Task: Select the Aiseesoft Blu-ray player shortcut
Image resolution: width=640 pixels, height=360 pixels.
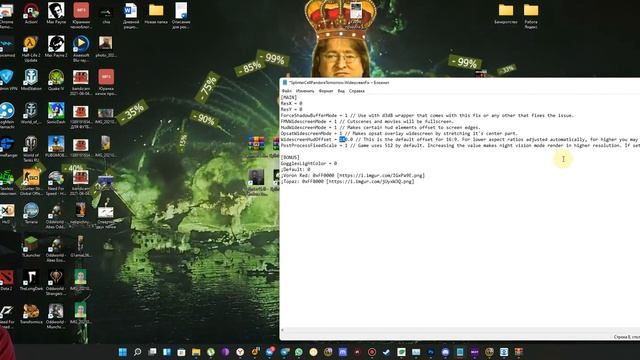Action: coord(81,49)
